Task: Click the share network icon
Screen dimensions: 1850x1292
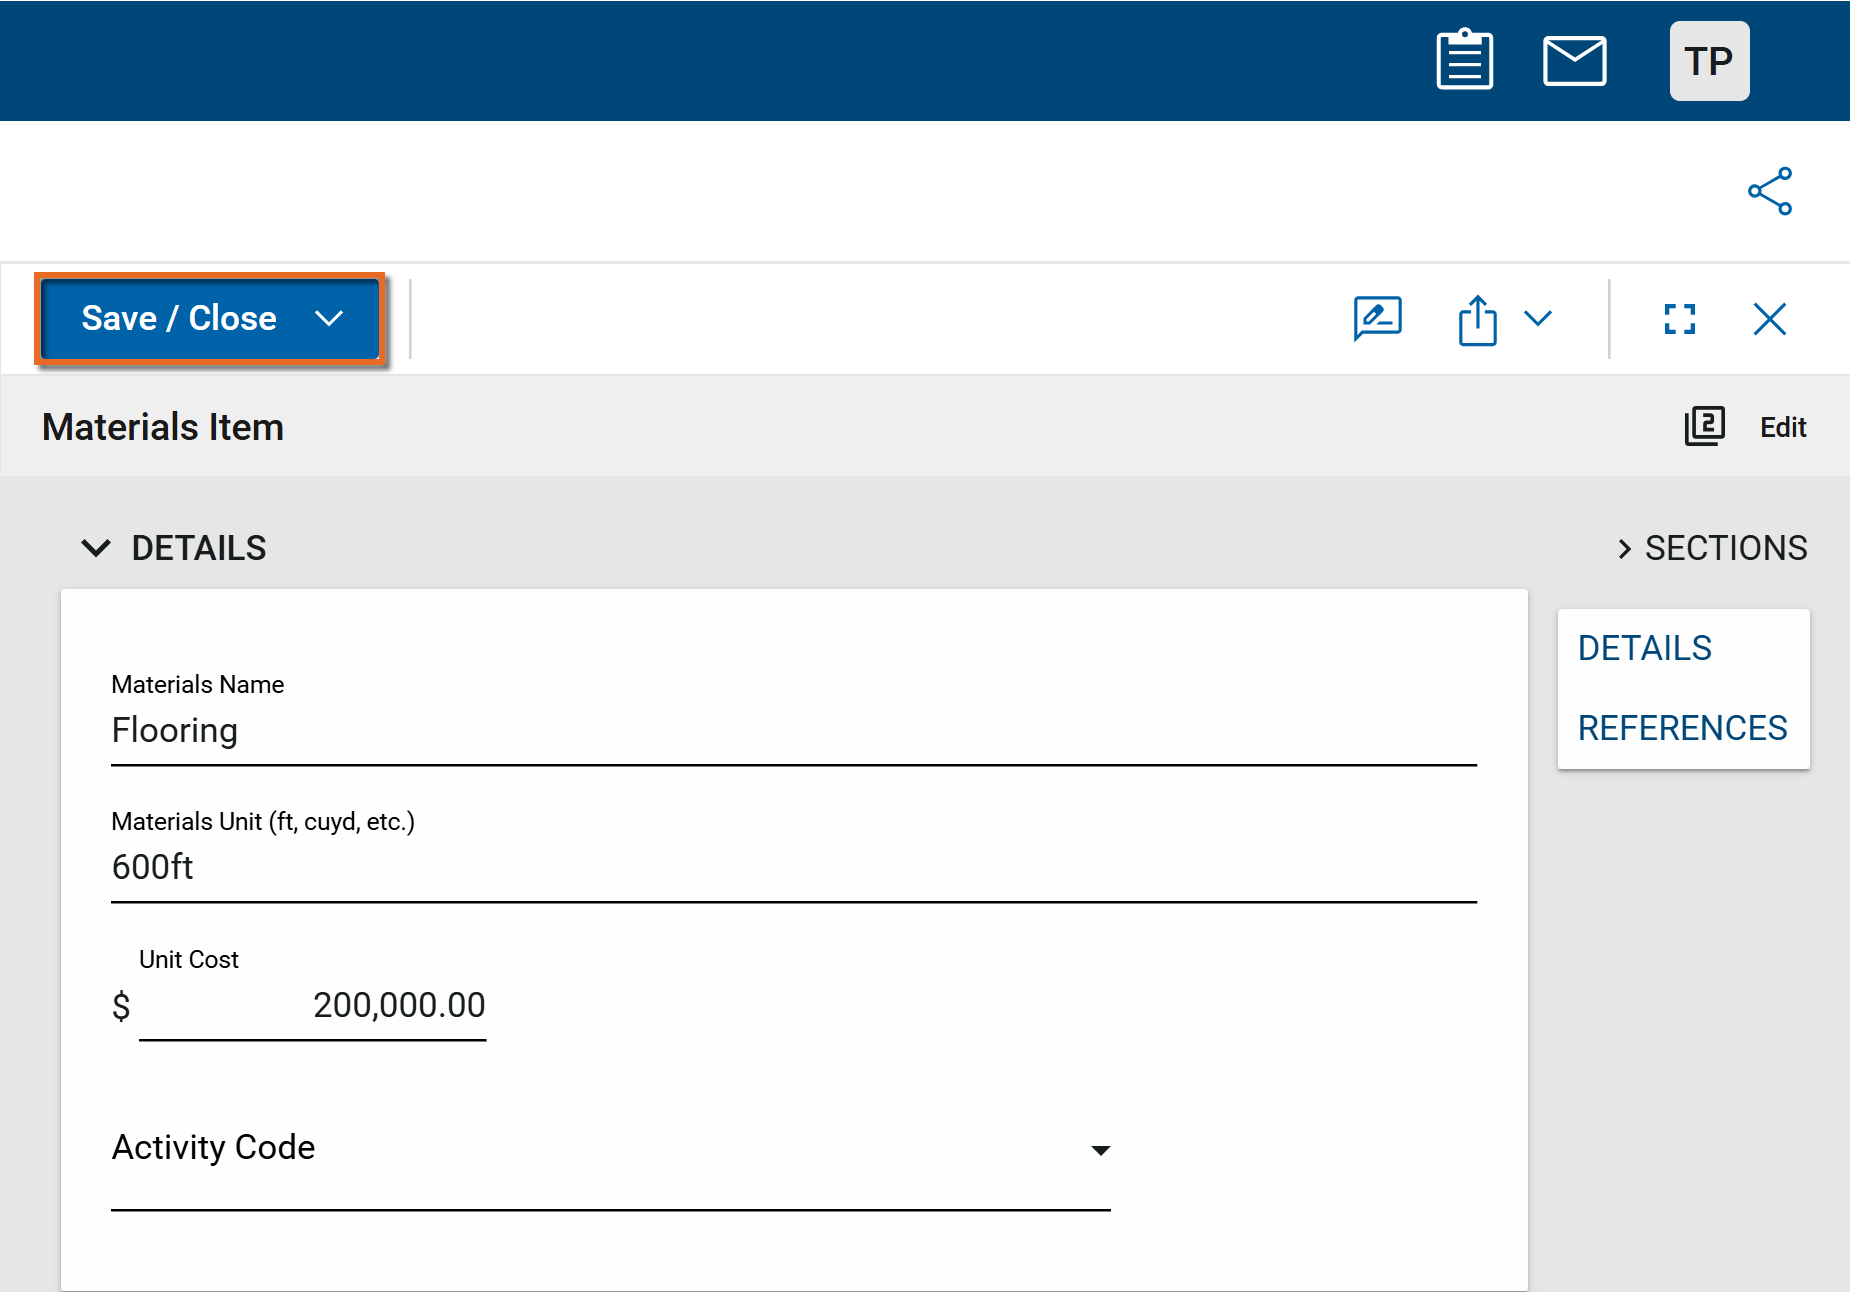Action: 1769,191
